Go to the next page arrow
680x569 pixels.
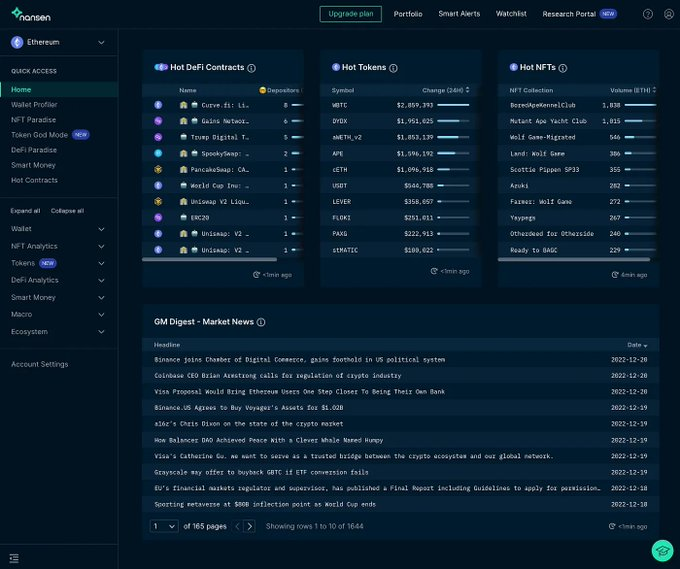point(249,526)
